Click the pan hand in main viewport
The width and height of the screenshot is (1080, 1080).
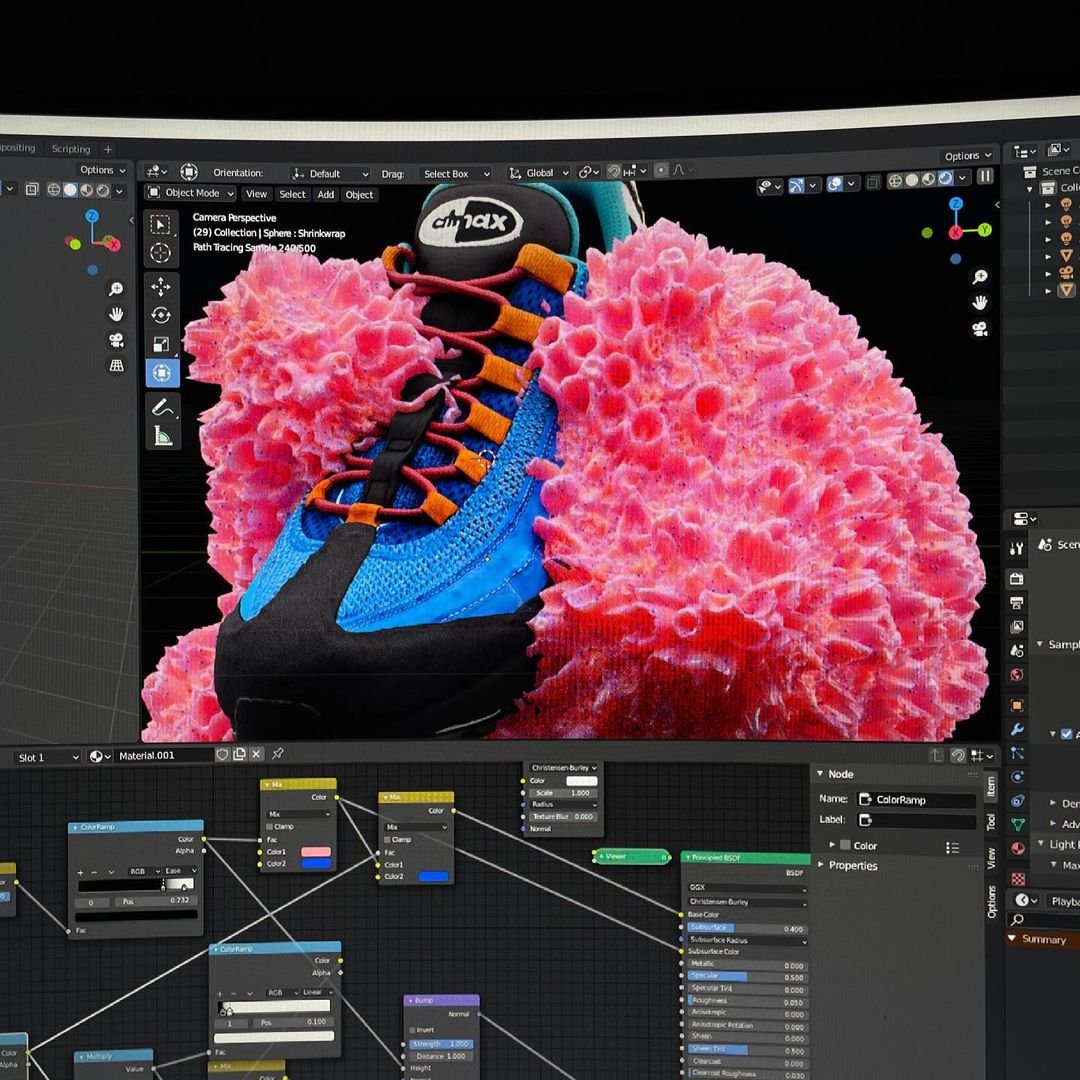(x=979, y=303)
